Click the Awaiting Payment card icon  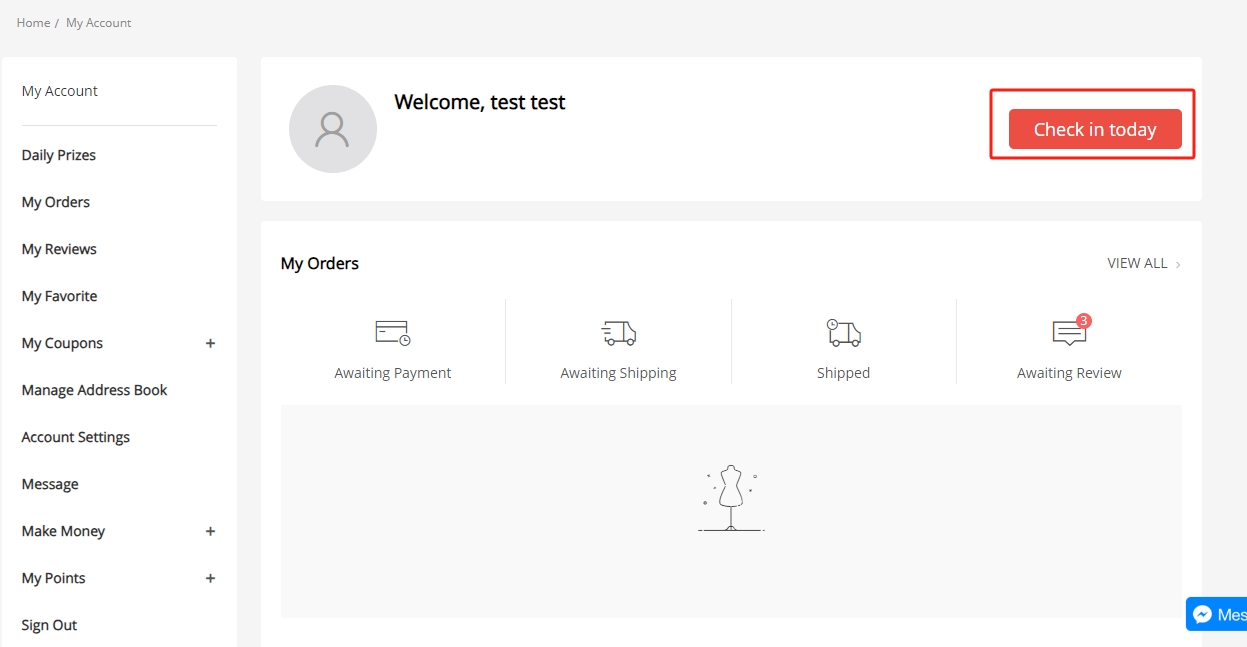click(x=393, y=333)
